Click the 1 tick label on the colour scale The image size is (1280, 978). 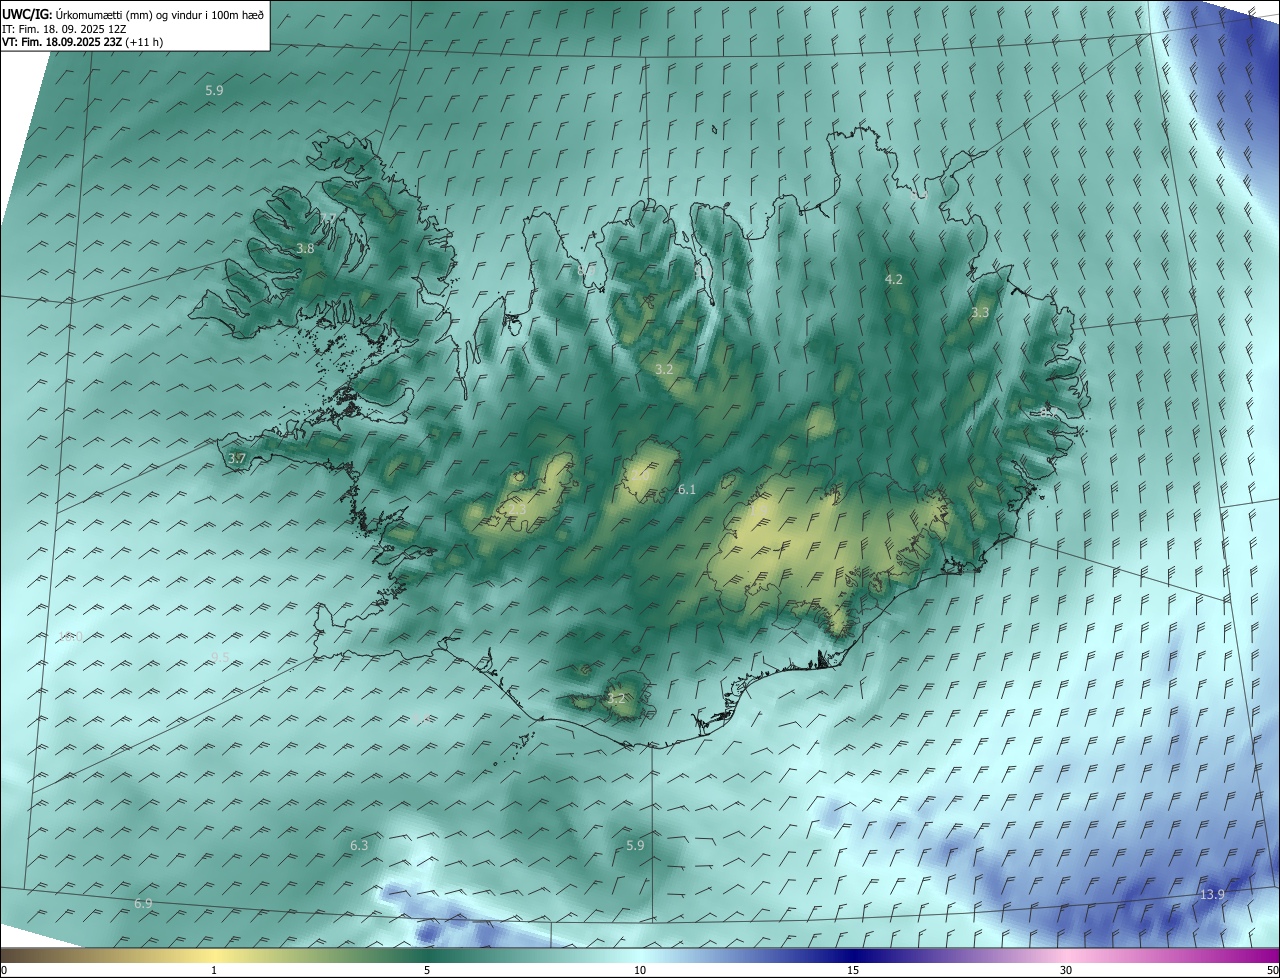[214, 971]
